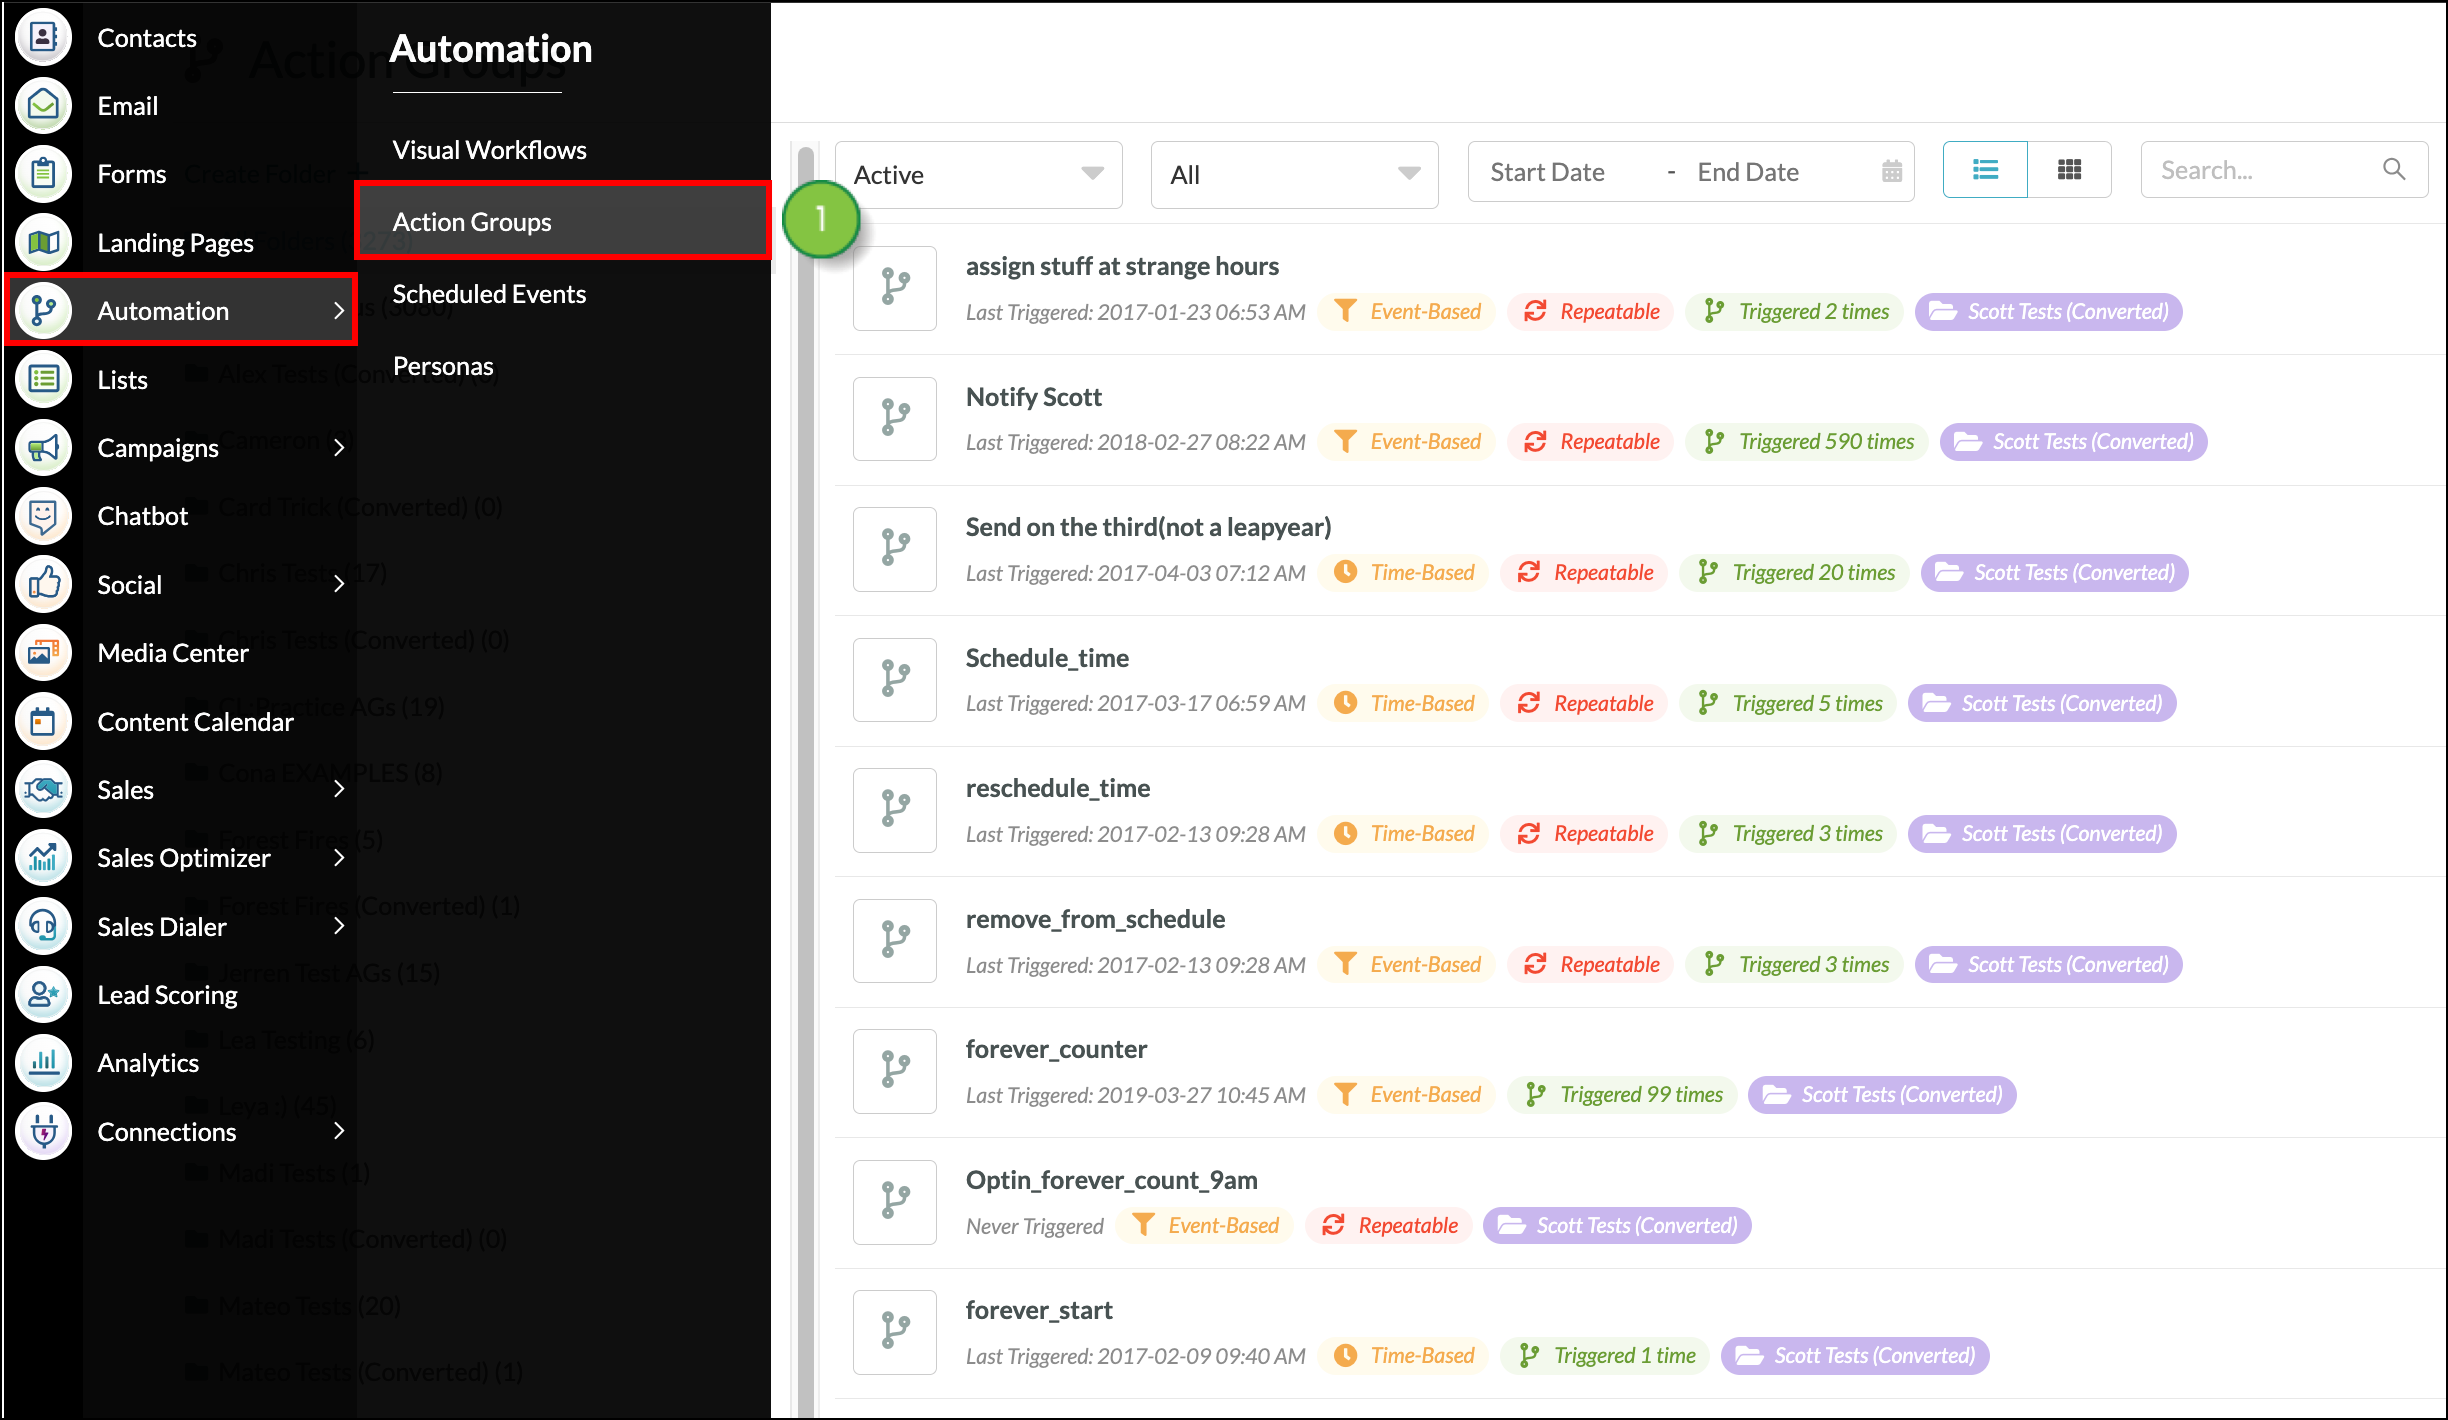Toggle the calendar picker for date range
This screenshot has height=1420, width=2448.
[1890, 171]
